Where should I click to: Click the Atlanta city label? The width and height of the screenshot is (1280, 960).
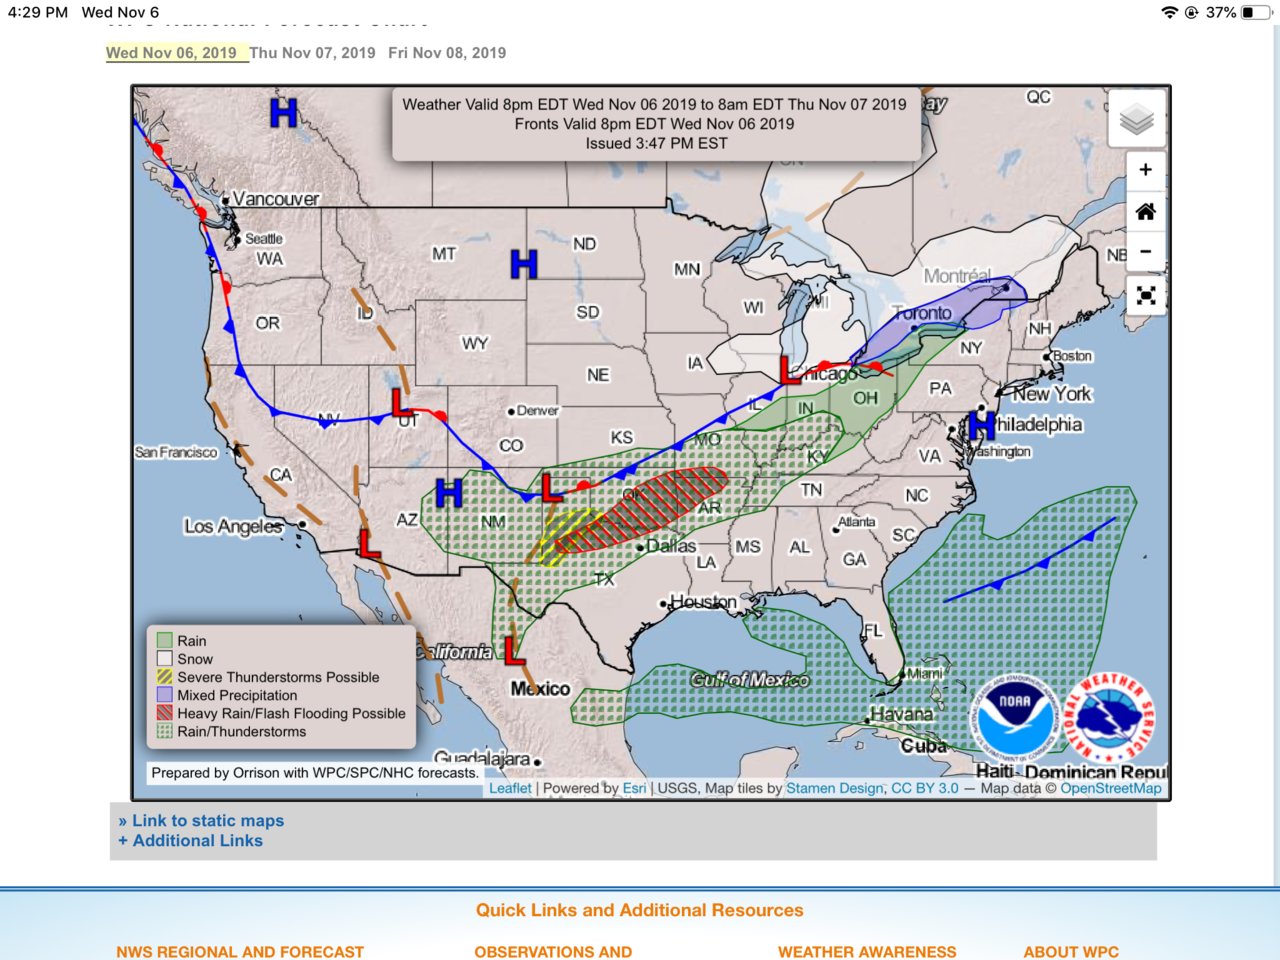click(856, 522)
